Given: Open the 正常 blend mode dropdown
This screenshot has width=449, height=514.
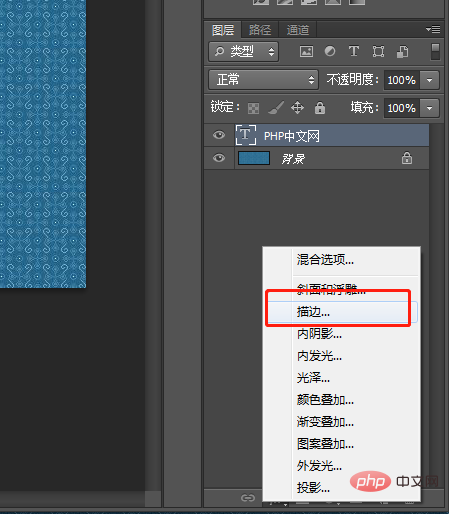Looking at the screenshot, I should (264, 80).
